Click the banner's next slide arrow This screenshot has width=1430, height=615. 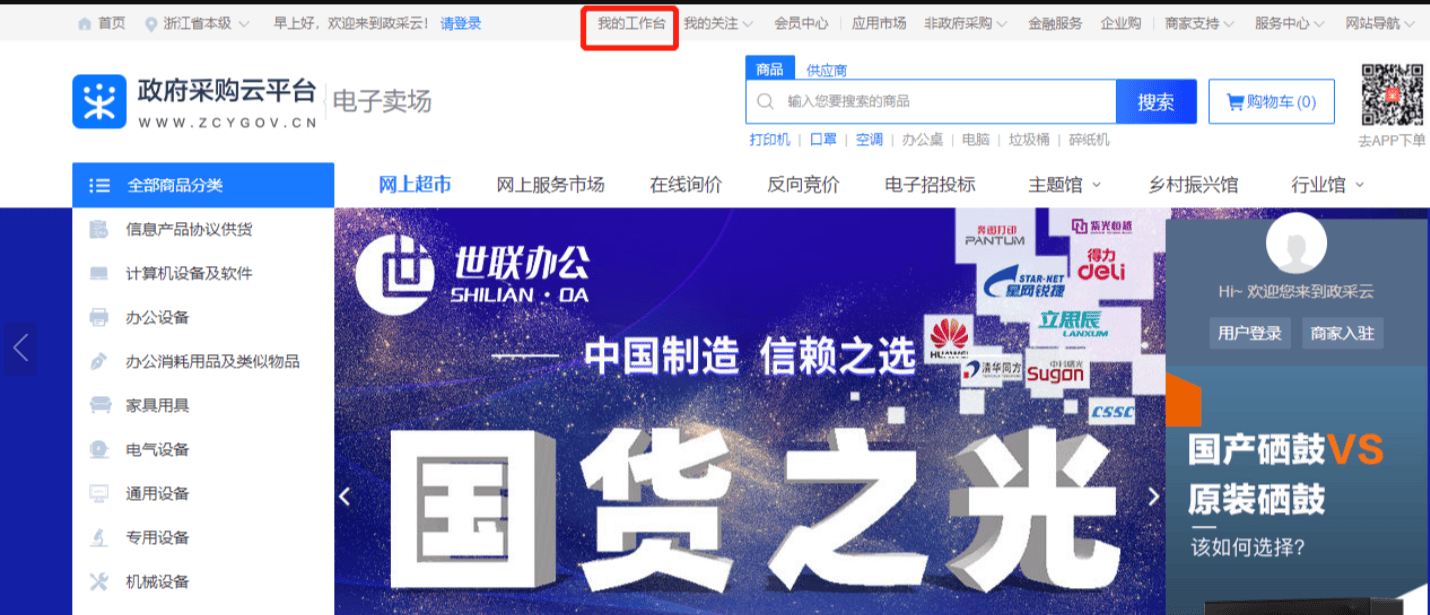tap(1154, 496)
